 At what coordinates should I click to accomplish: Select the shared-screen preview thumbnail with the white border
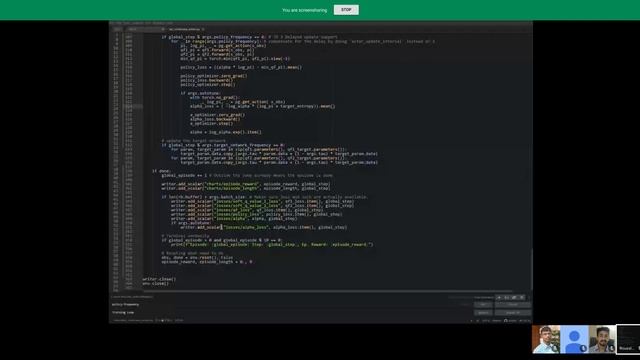click(629, 339)
